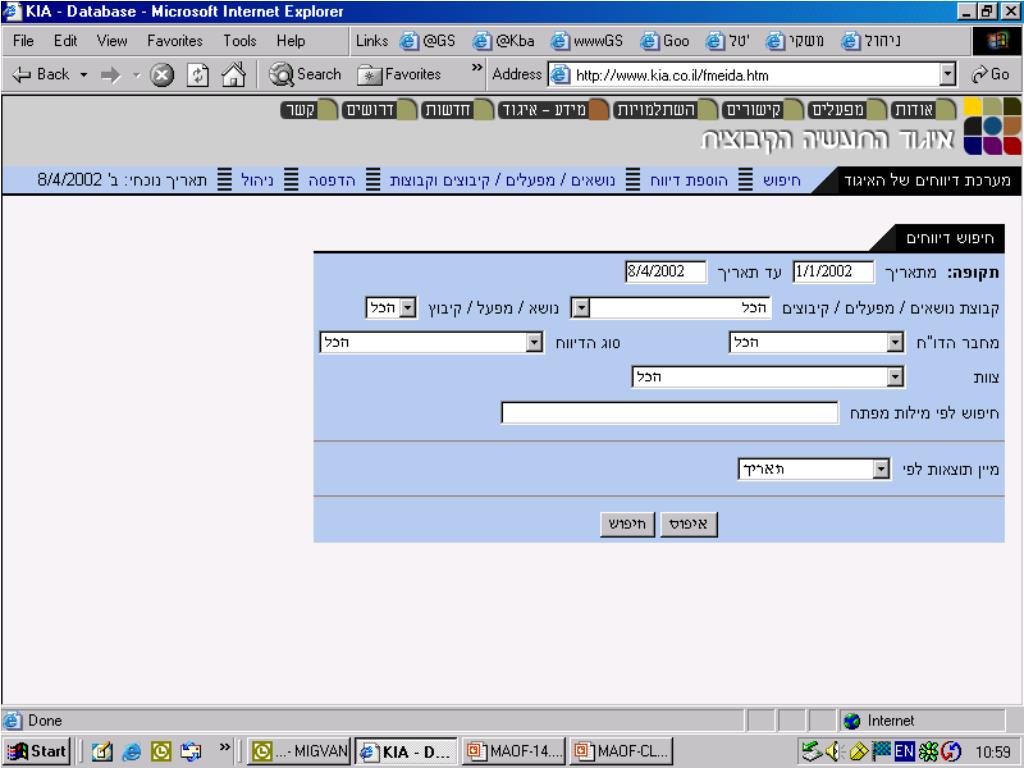Click the Forward arrow button
Image resolution: width=1024 pixels, height=768 pixels.
[110, 75]
